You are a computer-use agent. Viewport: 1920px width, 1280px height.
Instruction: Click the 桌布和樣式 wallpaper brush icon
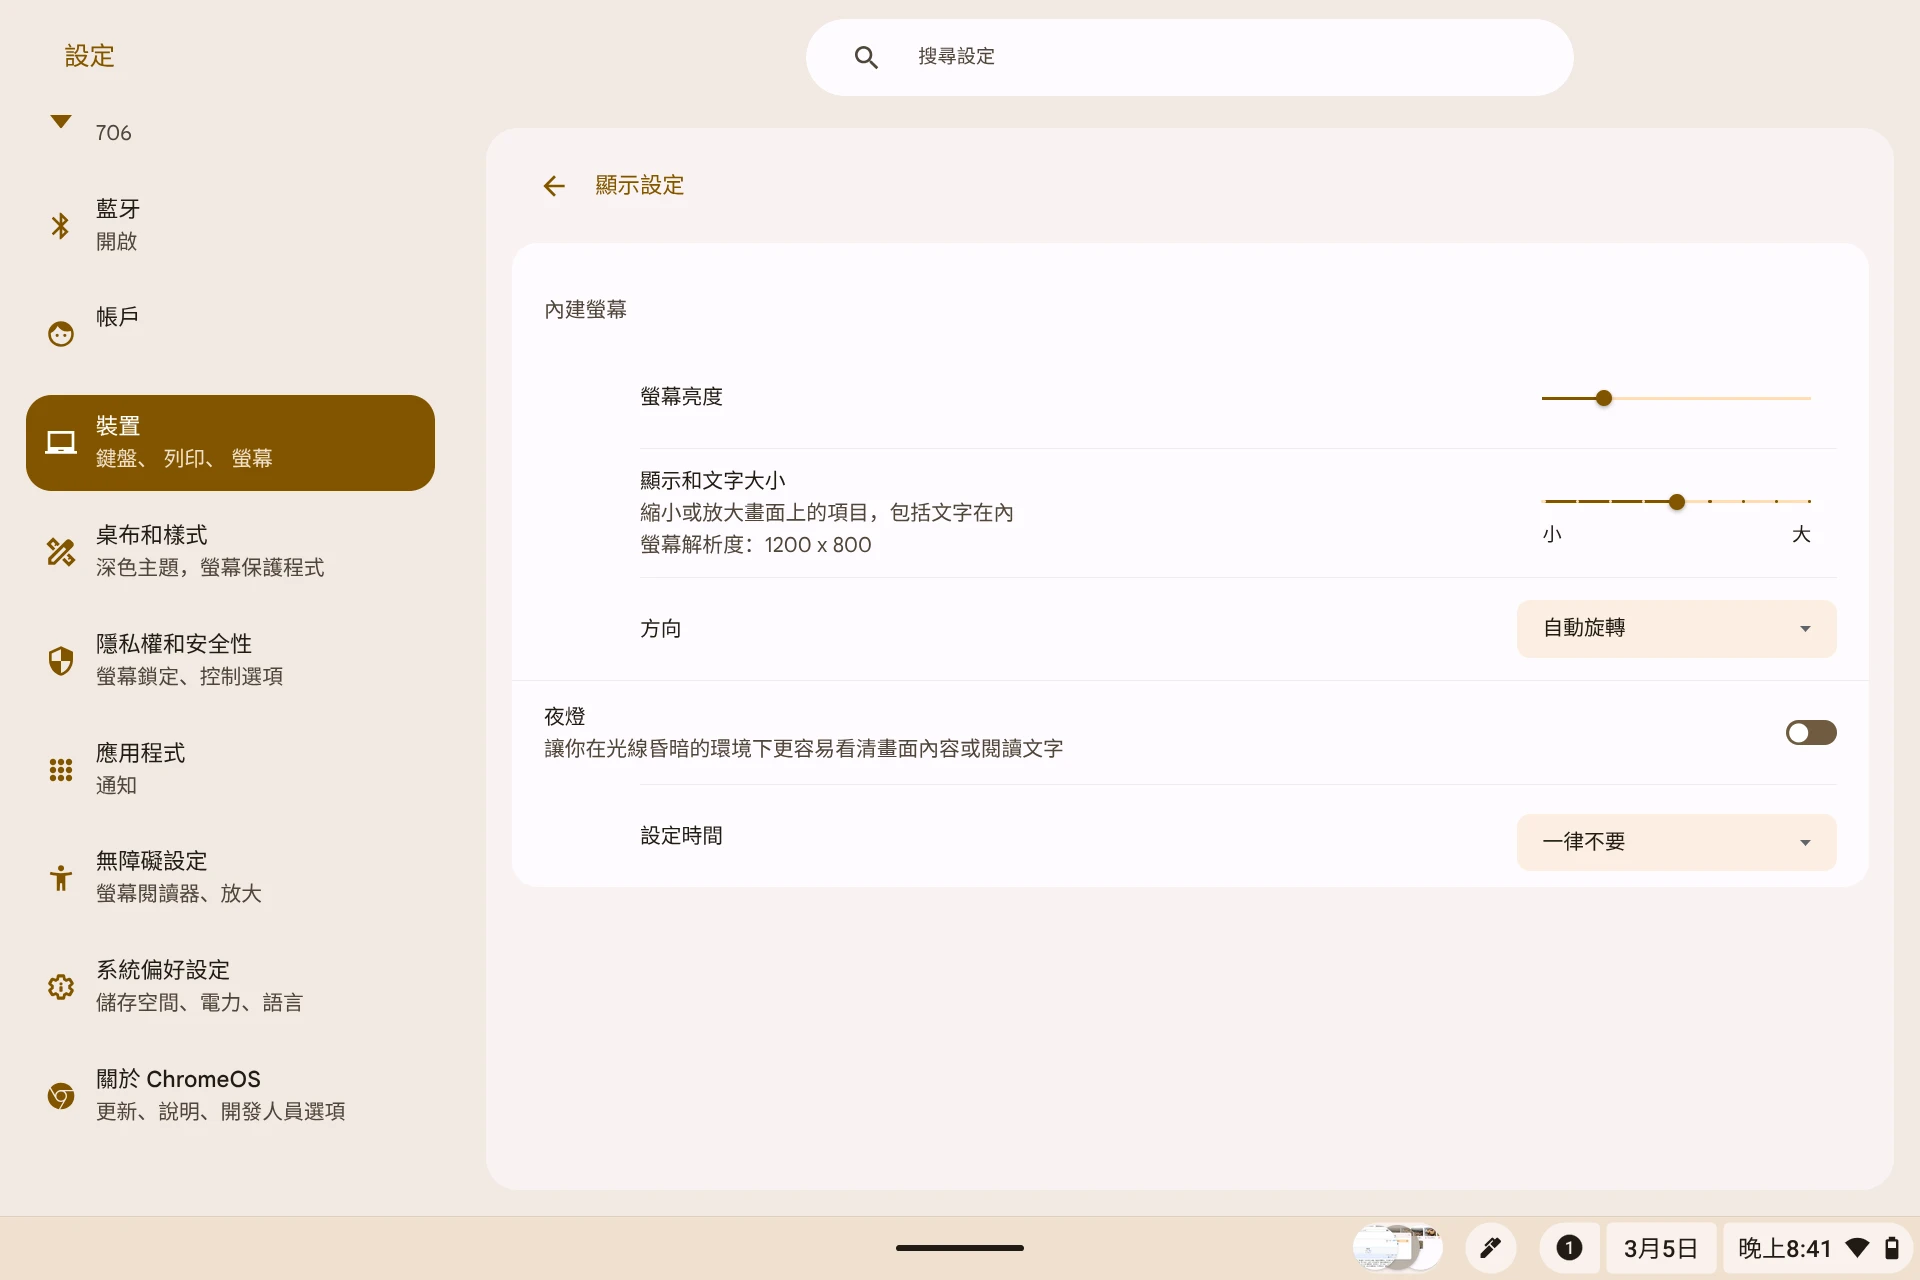click(x=61, y=551)
